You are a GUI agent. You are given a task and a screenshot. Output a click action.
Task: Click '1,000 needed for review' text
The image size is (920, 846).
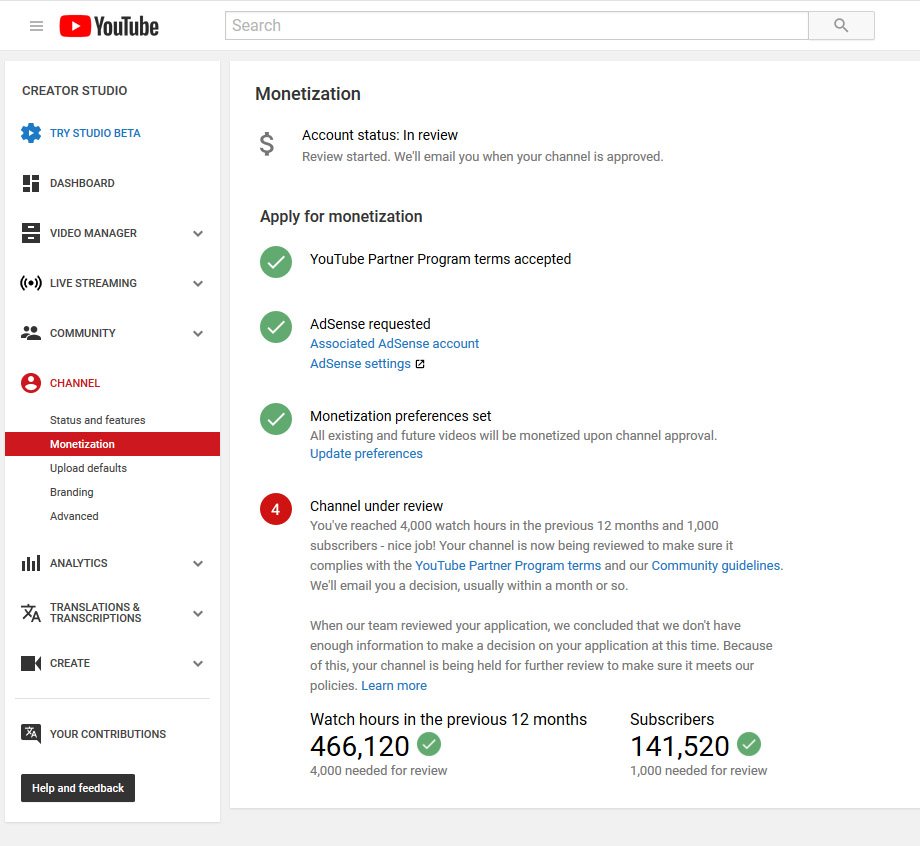699,770
